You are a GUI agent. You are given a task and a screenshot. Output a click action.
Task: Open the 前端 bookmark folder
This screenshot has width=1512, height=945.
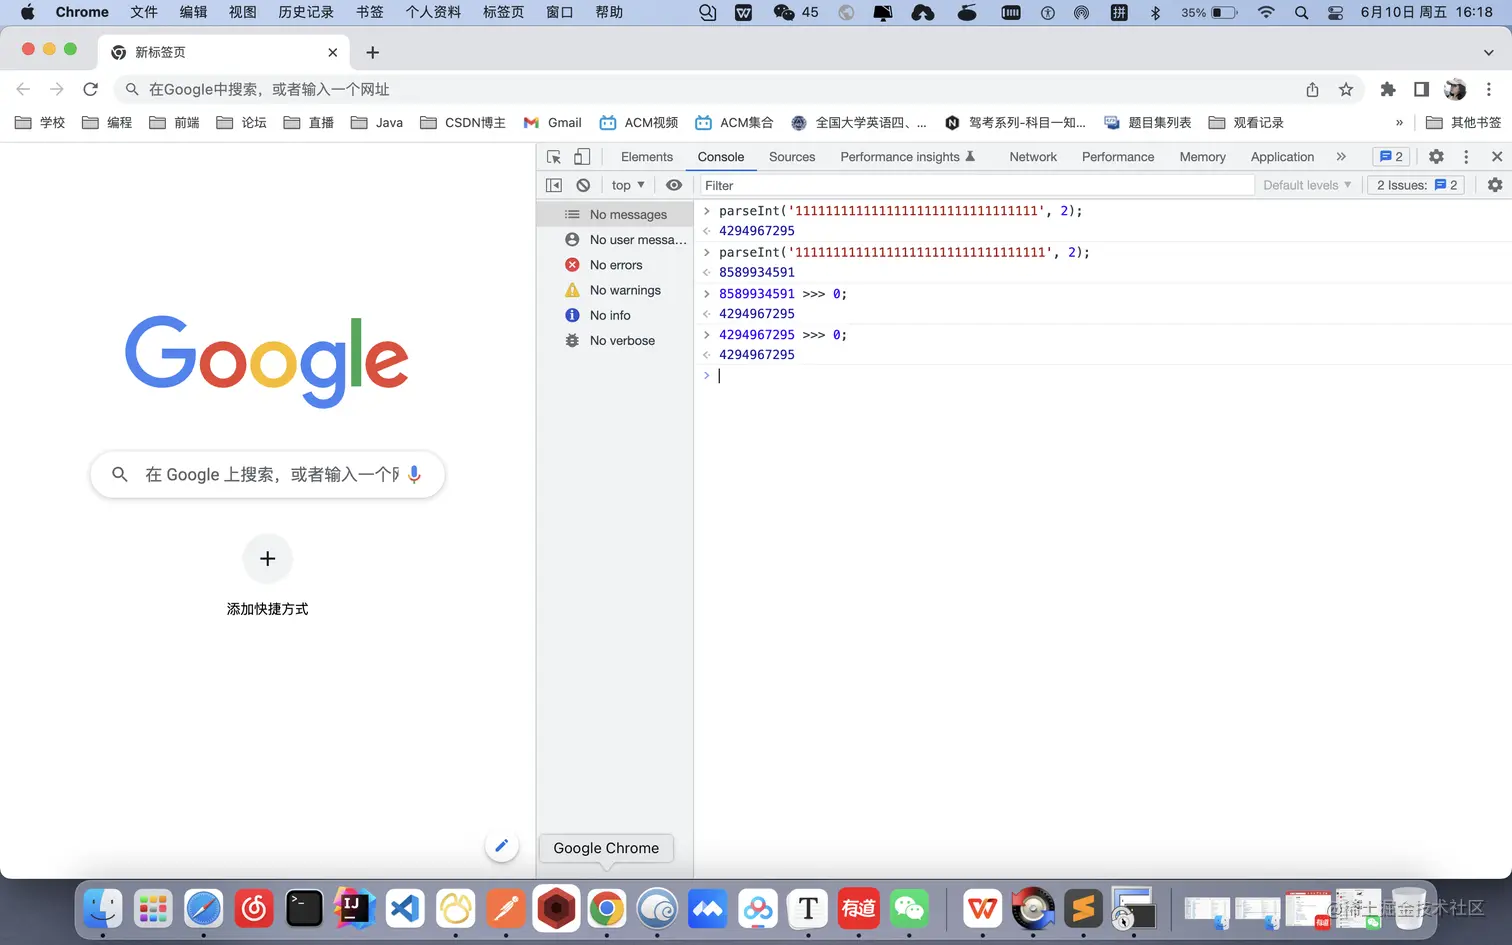tap(174, 122)
